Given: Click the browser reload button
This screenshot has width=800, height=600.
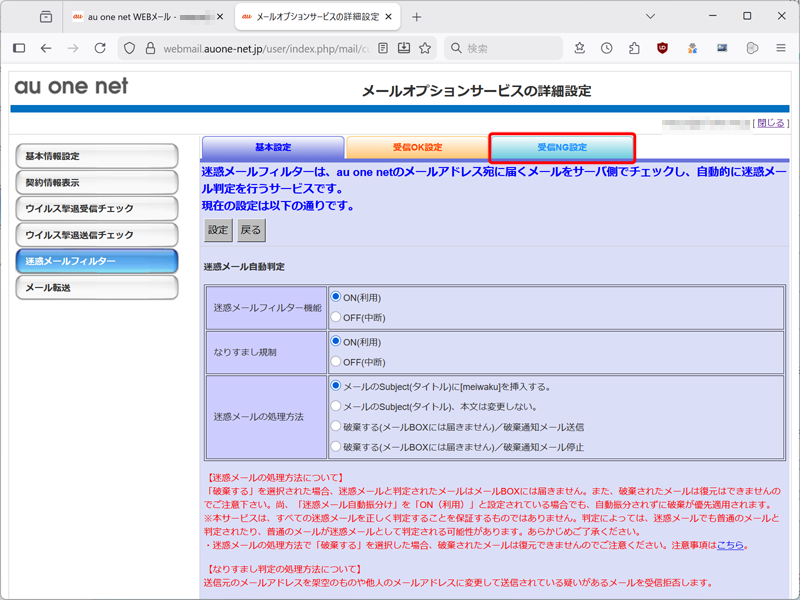Looking at the screenshot, I should tap(100, 48).
